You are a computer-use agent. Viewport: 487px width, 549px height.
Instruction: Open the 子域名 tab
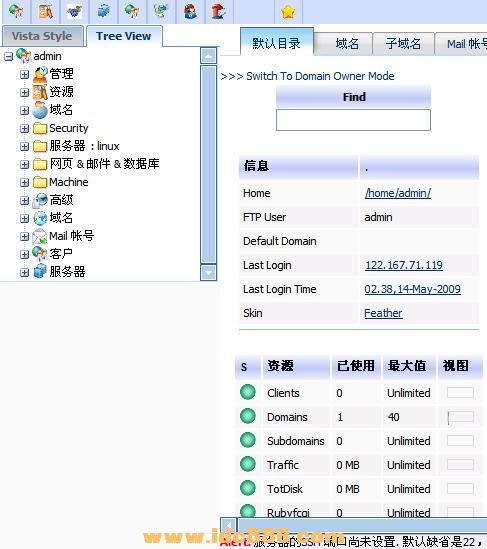click(x=403, y=44)
